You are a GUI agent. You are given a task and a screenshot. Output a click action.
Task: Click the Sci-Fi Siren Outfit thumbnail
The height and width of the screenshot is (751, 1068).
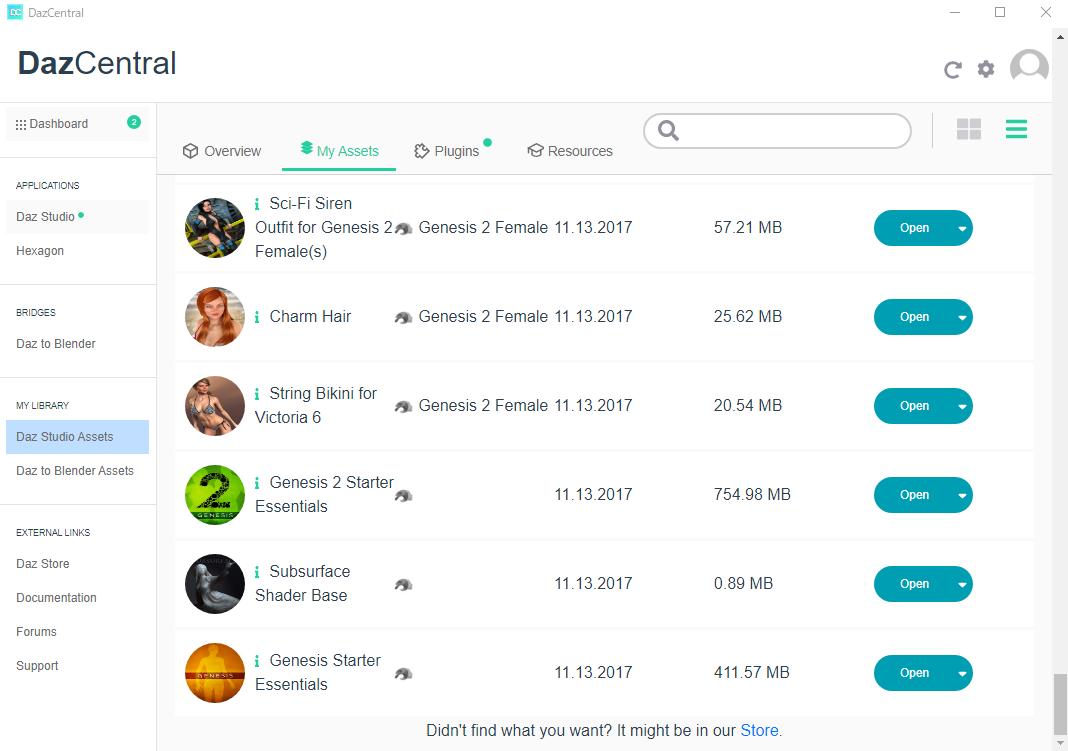click(215, 228)
